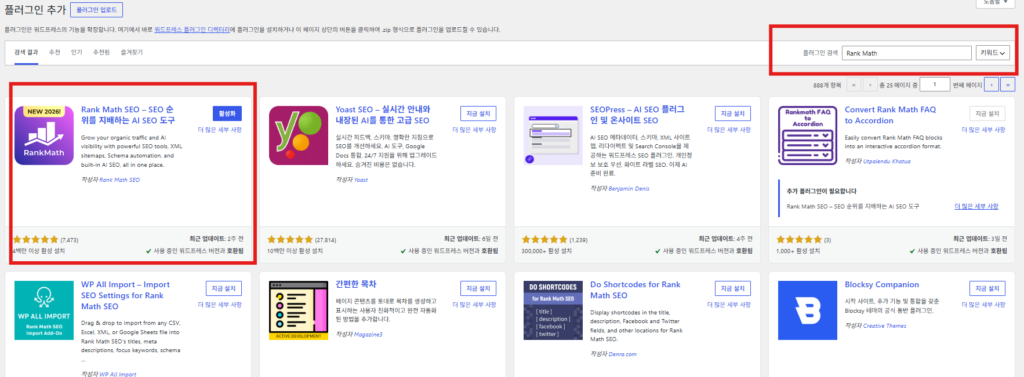This screenshot has width=1024, height=377.
Task: Install Do Shortcodes for Rank Math SEO
Action: 733,288
